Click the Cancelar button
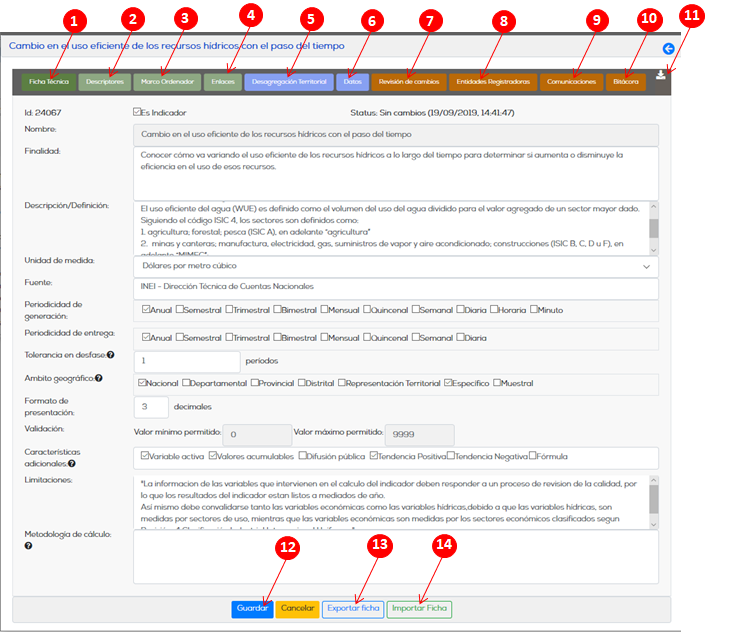The image size is (730, 632). click(297, 609)
